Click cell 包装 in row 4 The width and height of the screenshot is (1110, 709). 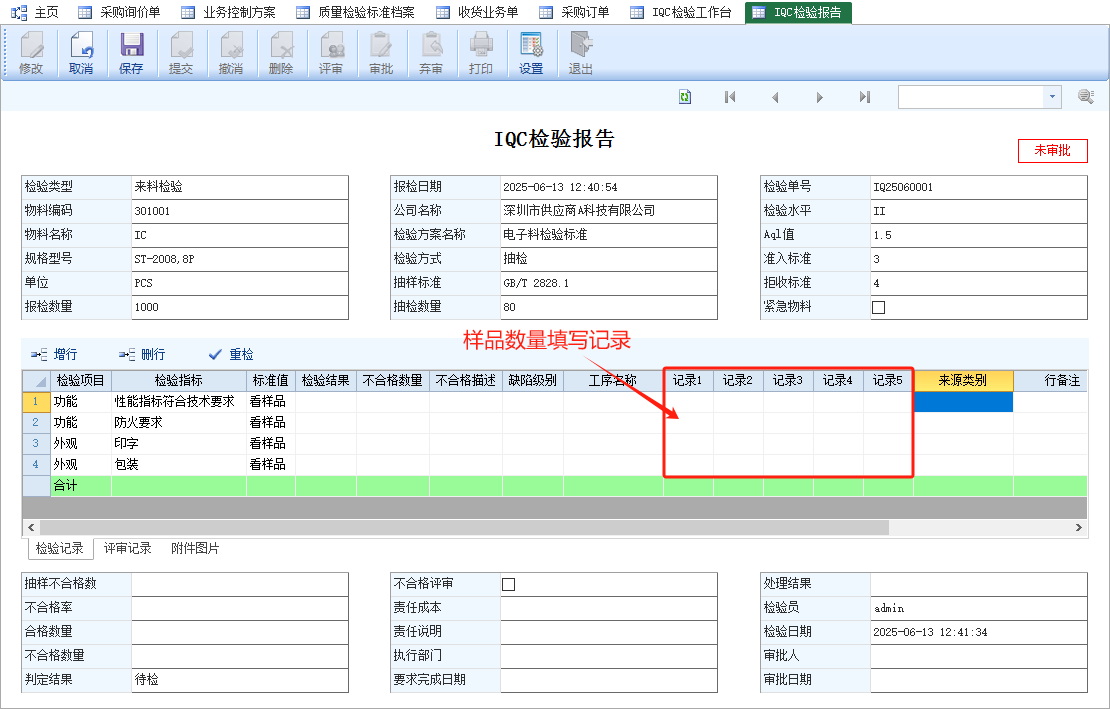178,465
